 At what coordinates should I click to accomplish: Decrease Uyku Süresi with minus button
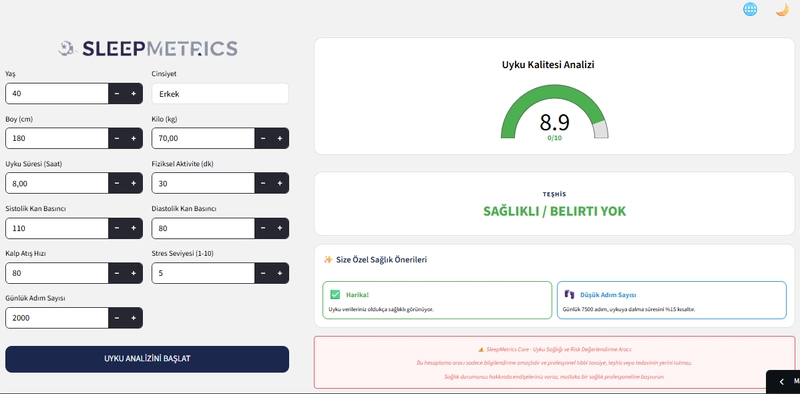[x=117, y=183]
